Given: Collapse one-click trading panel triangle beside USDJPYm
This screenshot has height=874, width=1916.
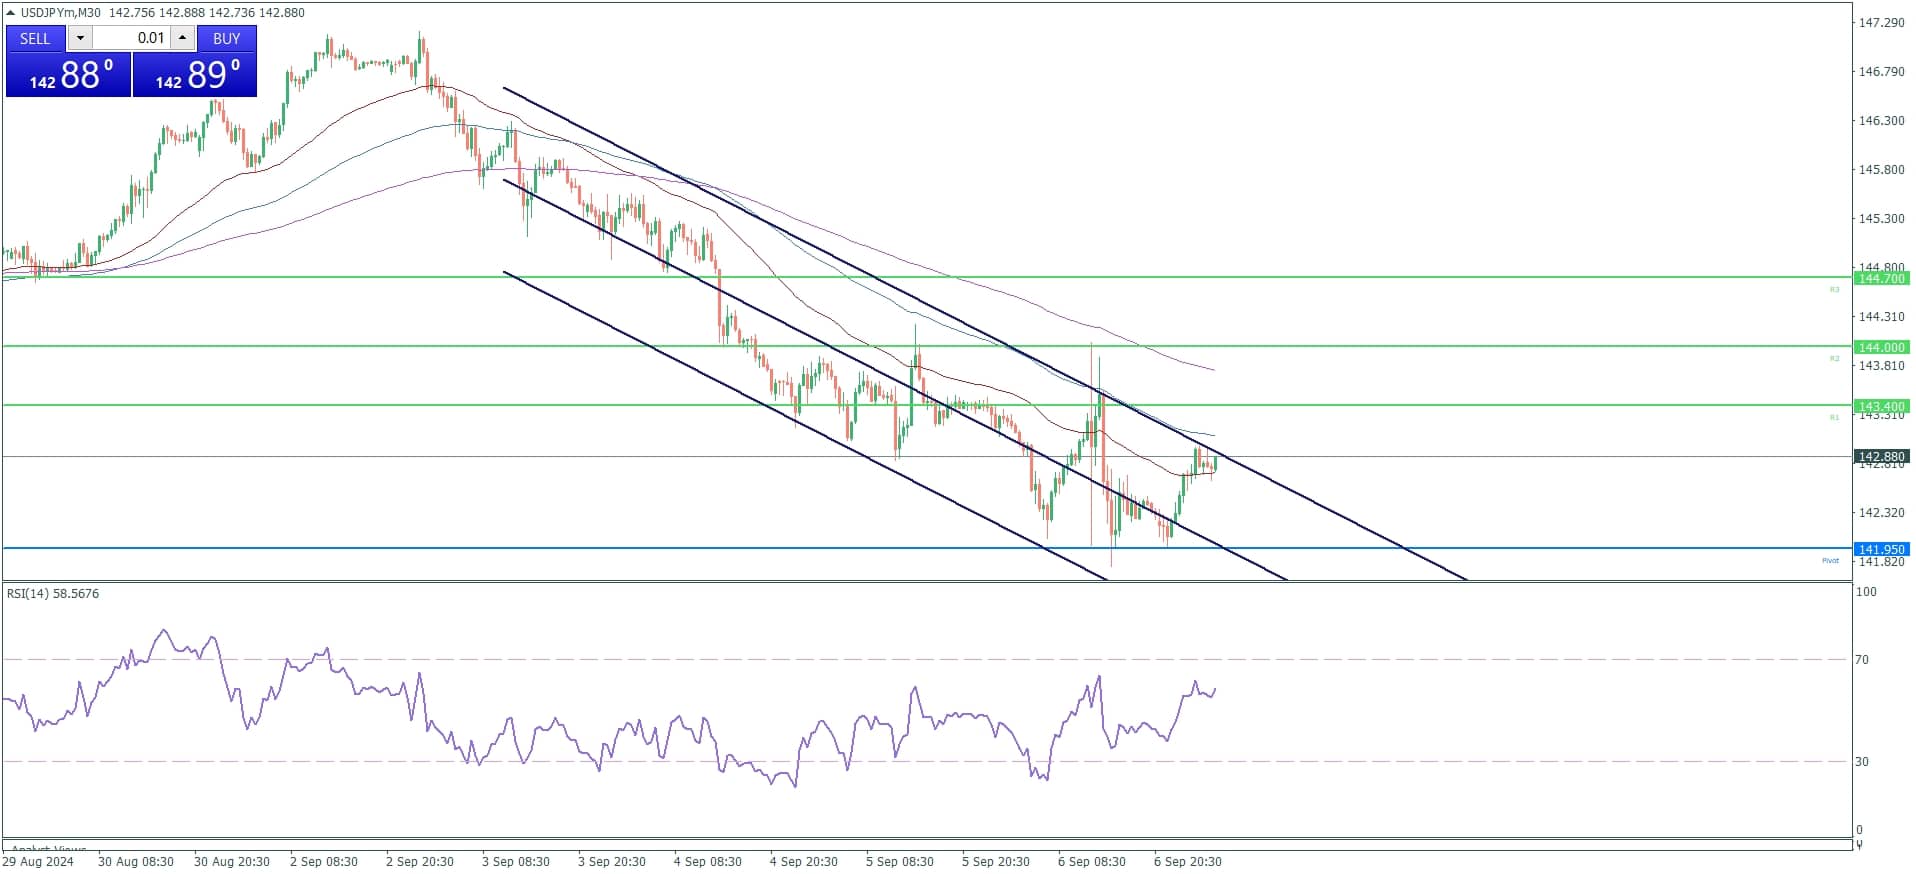Looking at the screenshot, I should [11, 12].
